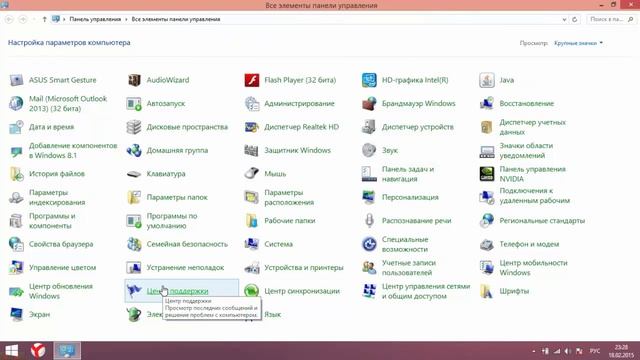Click the Up one level arrow
The image size is (640, 360).
point(44,19)
